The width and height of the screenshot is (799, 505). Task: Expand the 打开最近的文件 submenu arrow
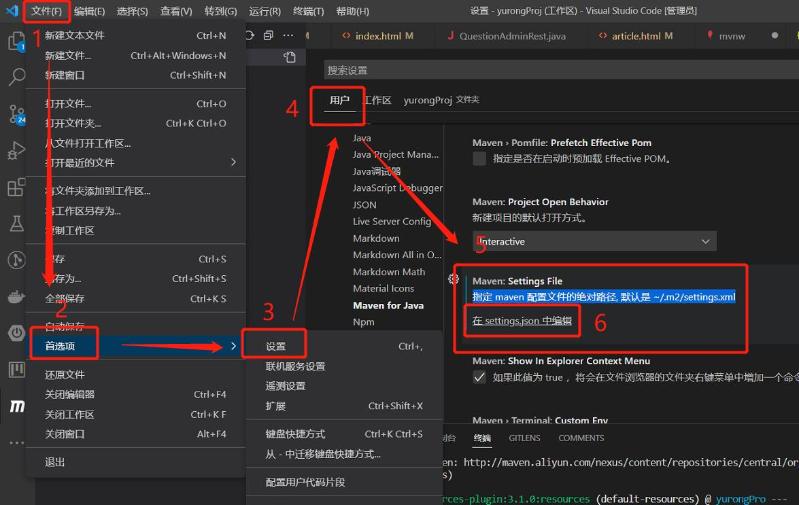coord(233,162)
